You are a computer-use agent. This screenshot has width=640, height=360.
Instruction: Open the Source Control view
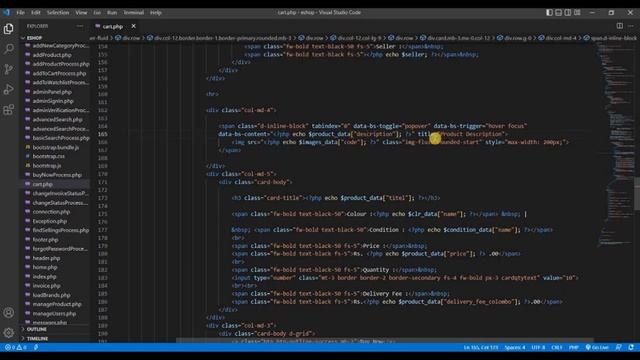pyautogui.click(x=9, y=69)
